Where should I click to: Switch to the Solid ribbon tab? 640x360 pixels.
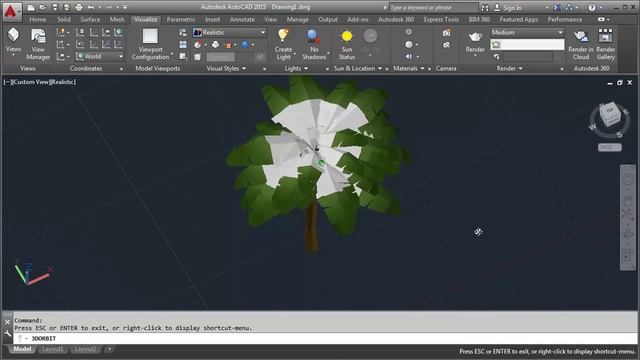click(64, 19)
